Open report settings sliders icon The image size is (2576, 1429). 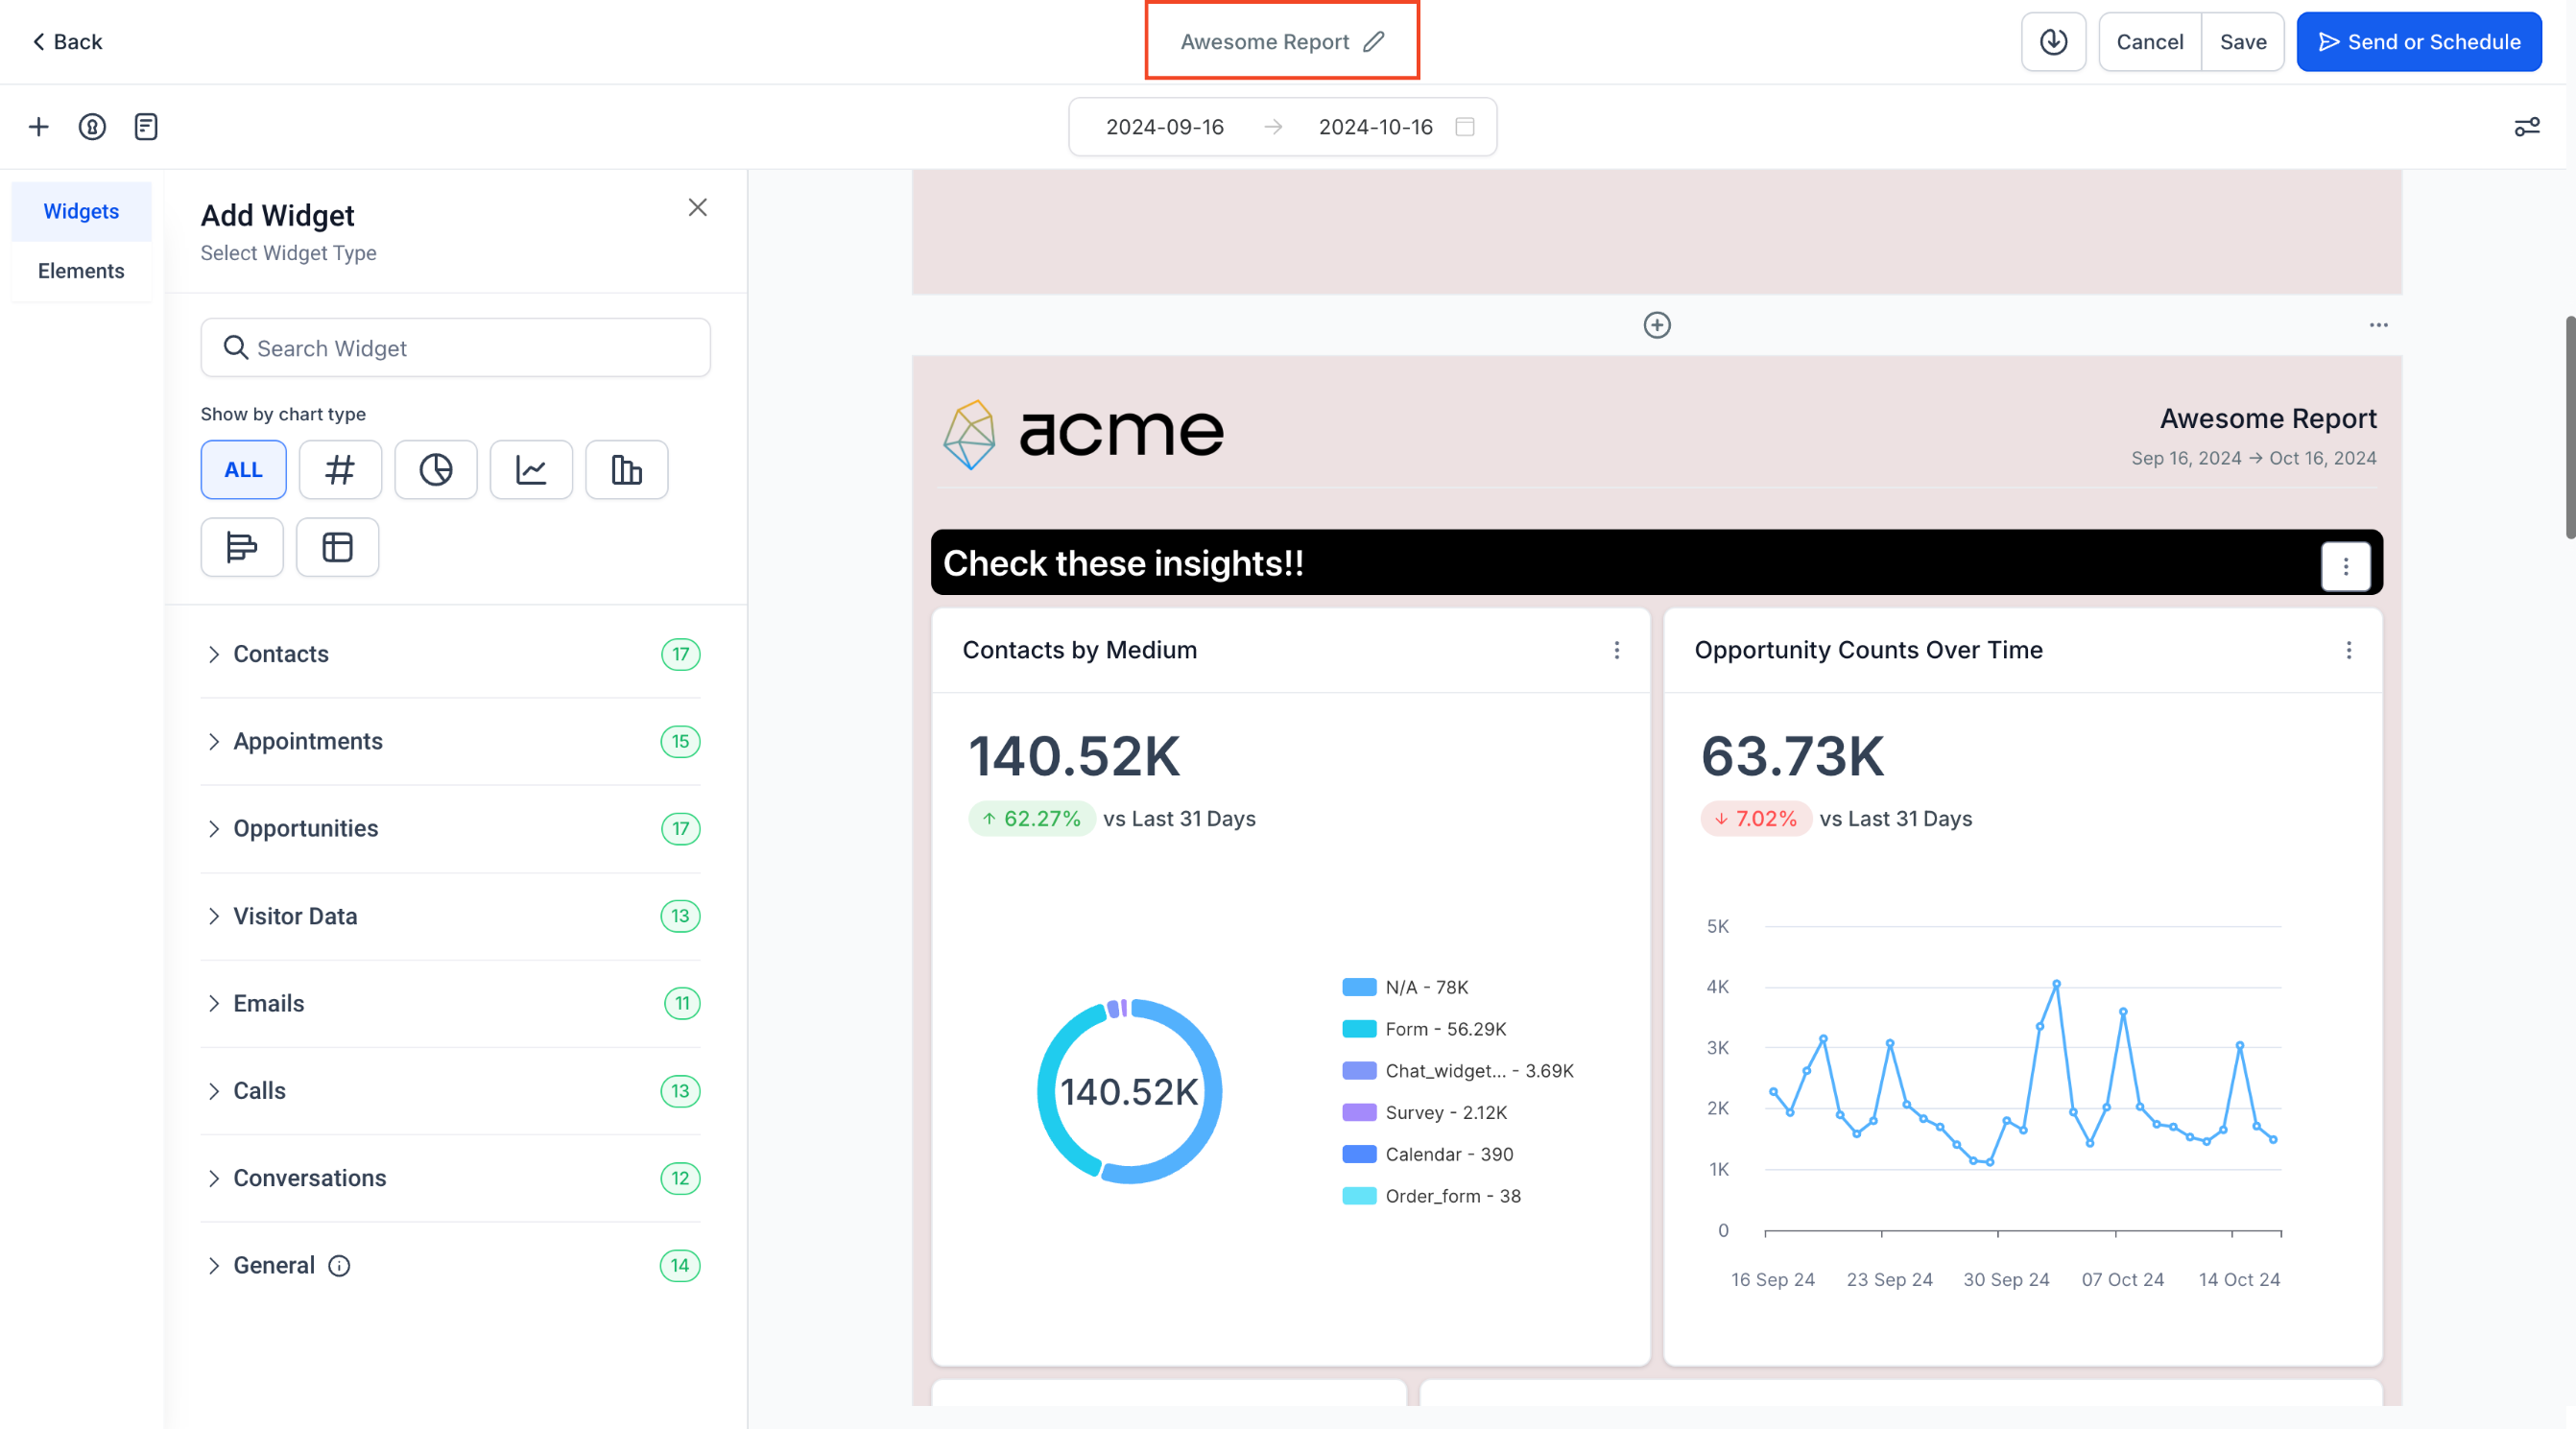[2526, 127]
